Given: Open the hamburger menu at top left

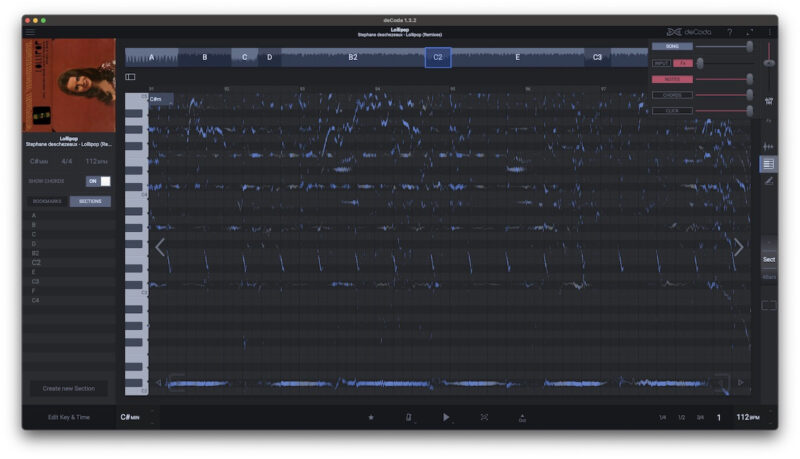Looking at the screenshot, I should pos(30,32).
